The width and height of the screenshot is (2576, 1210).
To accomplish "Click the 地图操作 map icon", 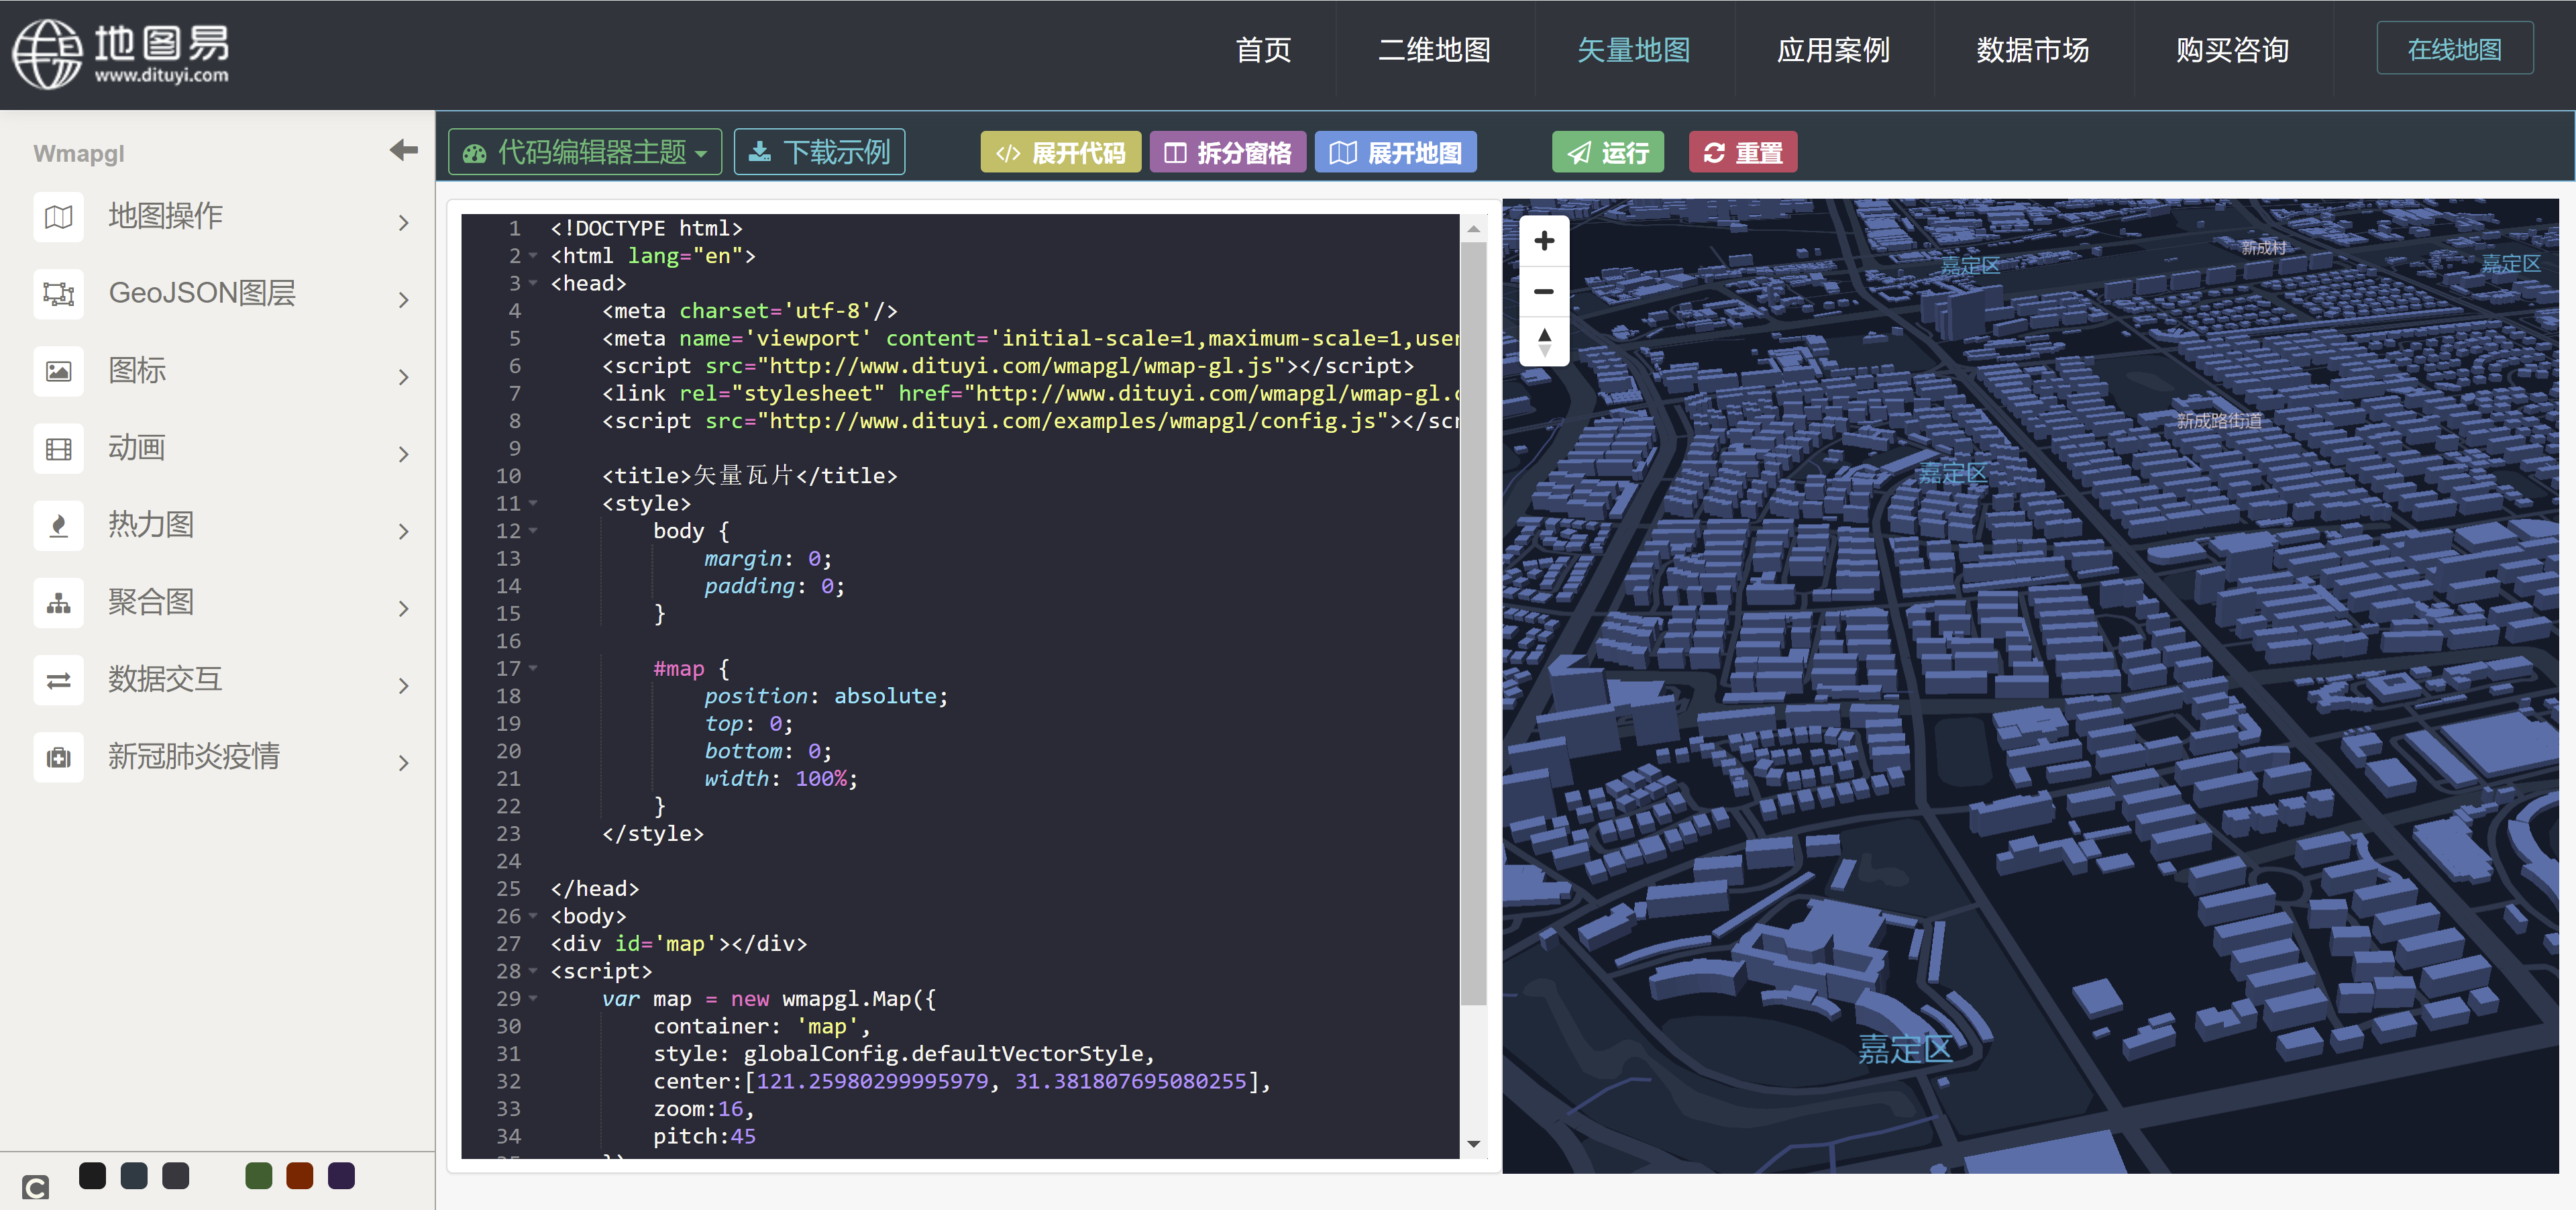I will 59,217.
